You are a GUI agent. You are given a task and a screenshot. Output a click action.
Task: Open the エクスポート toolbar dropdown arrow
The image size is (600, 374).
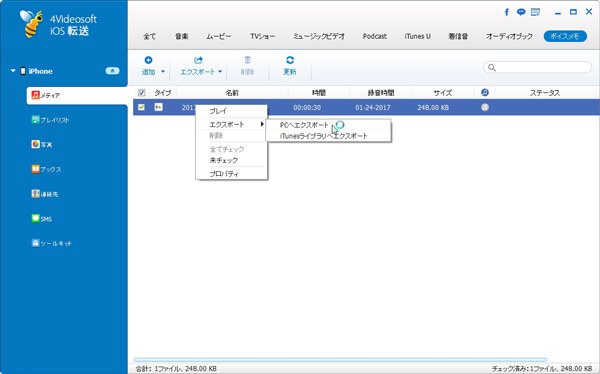click(x=220, y=72)
